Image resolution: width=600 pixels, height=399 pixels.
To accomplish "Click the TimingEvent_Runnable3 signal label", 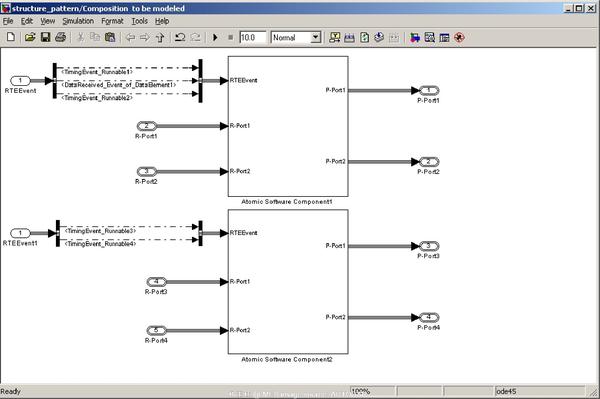I will tap(100, 231).
